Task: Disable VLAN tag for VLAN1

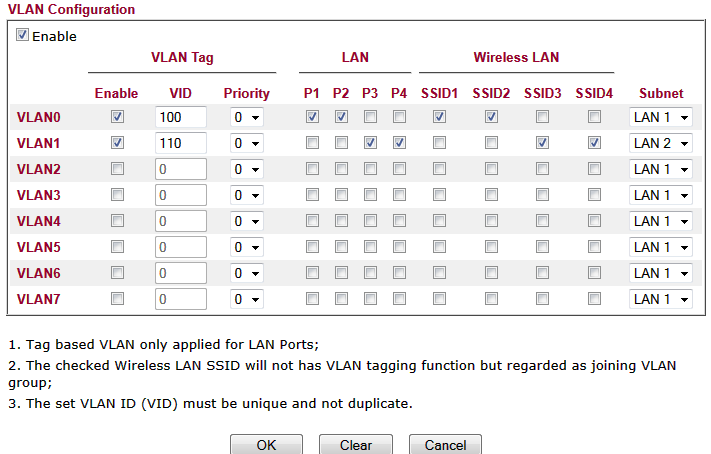Action: point(117,143)
